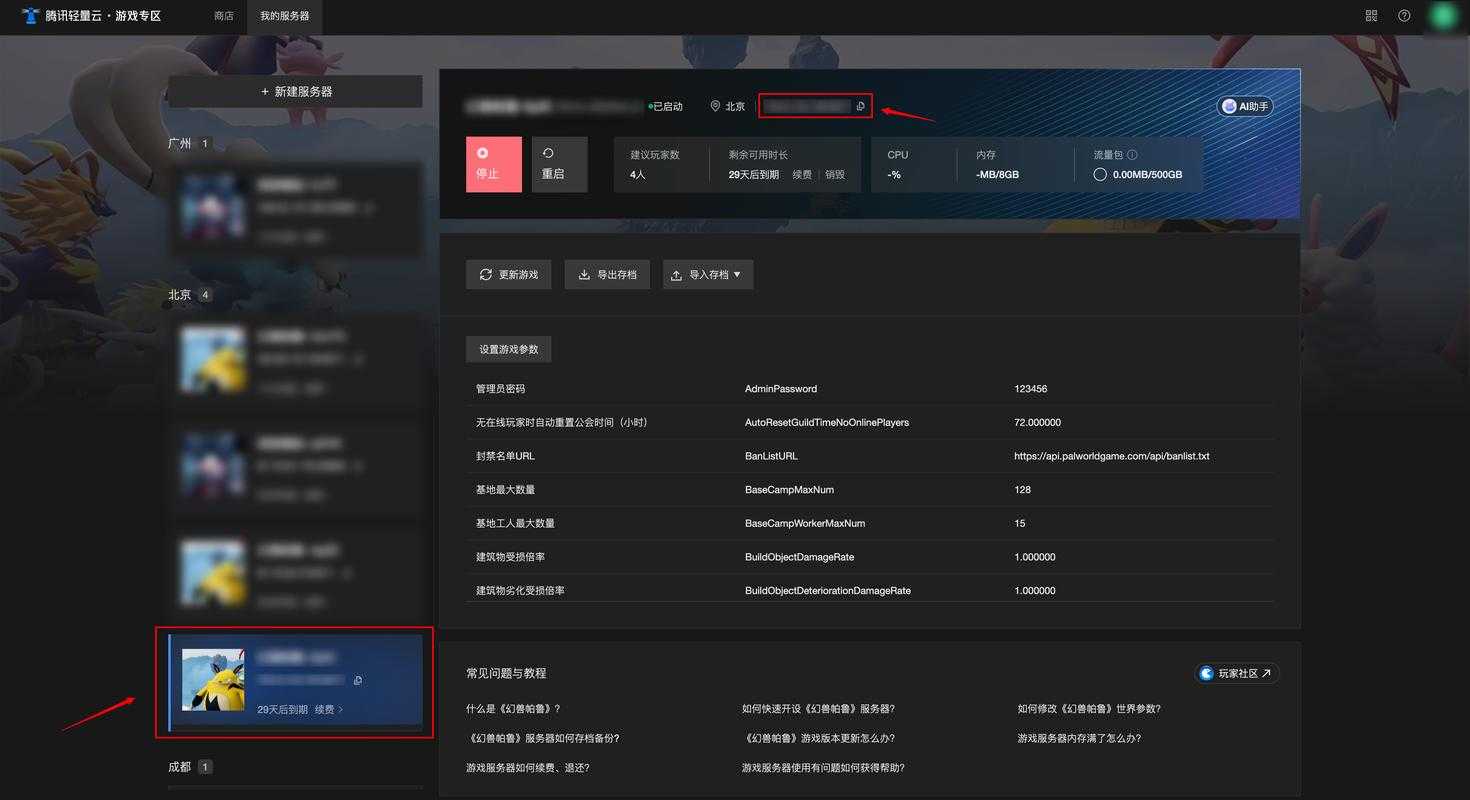The image size is (1470, 800).
Task: Click the BuildObjectDamageRate parameter name
Action: [x=799, y=557]
